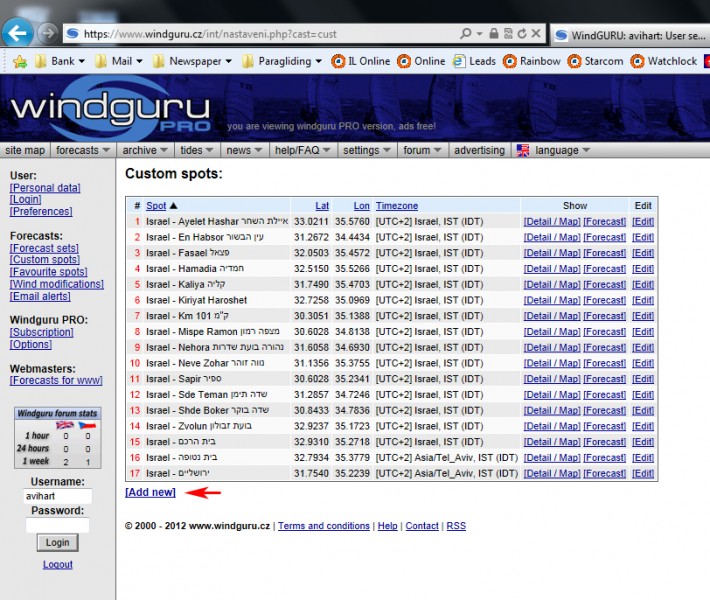Open the news dropdown menu
Image resolution: width=710 pixels, height=600 pixels.
tap(244, 150)
